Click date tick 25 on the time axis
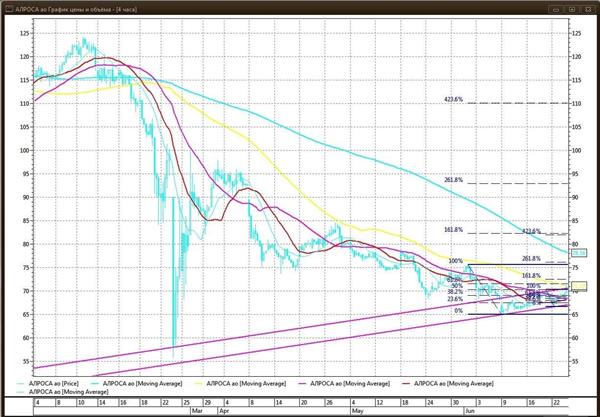The image size is (600, 417). (186, 402)
